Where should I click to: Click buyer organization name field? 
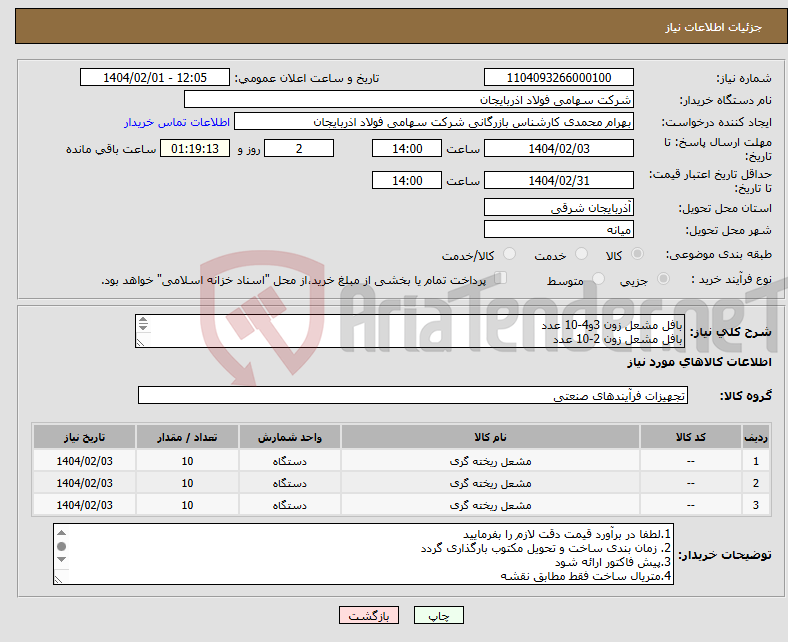(x=409, y=100)
